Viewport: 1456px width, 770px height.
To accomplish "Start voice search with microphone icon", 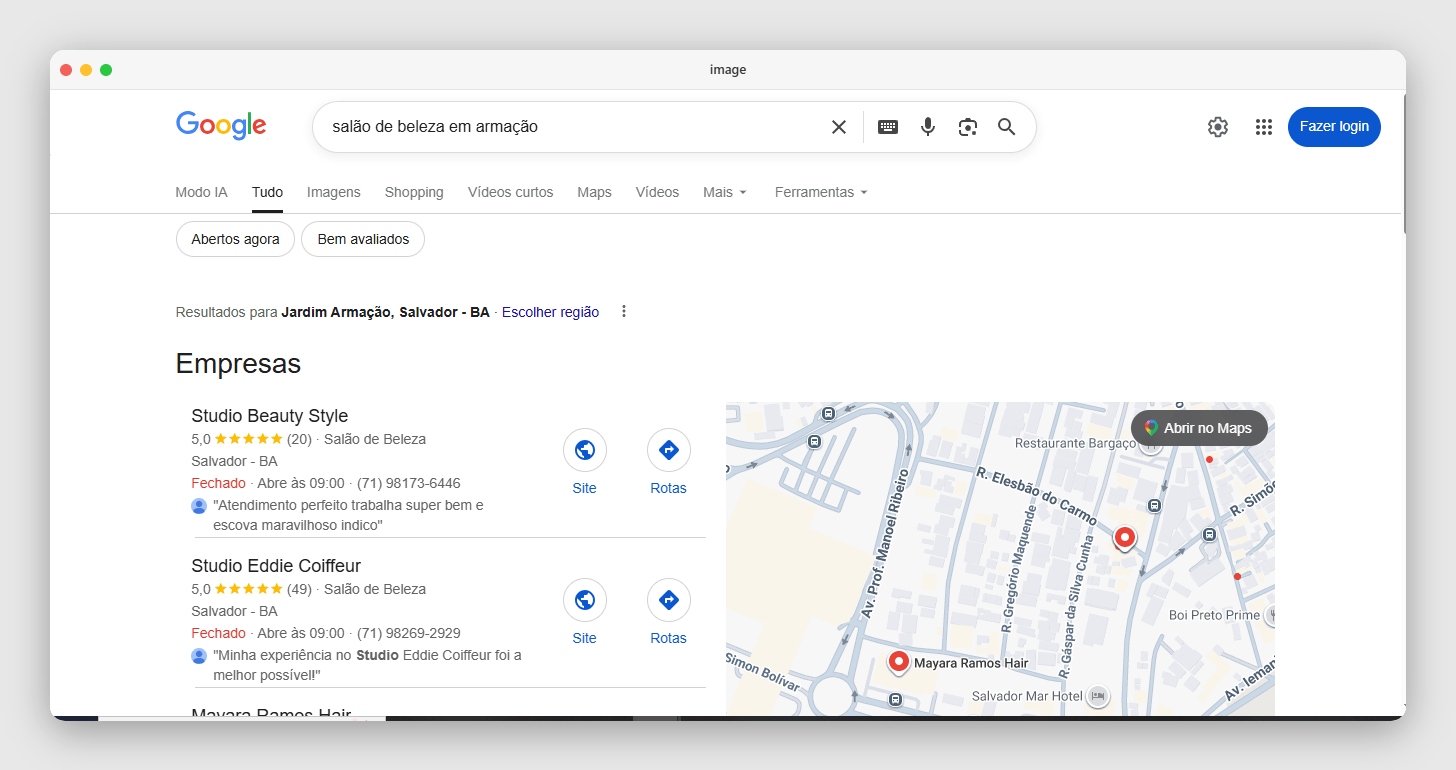I will coord(927,127).
